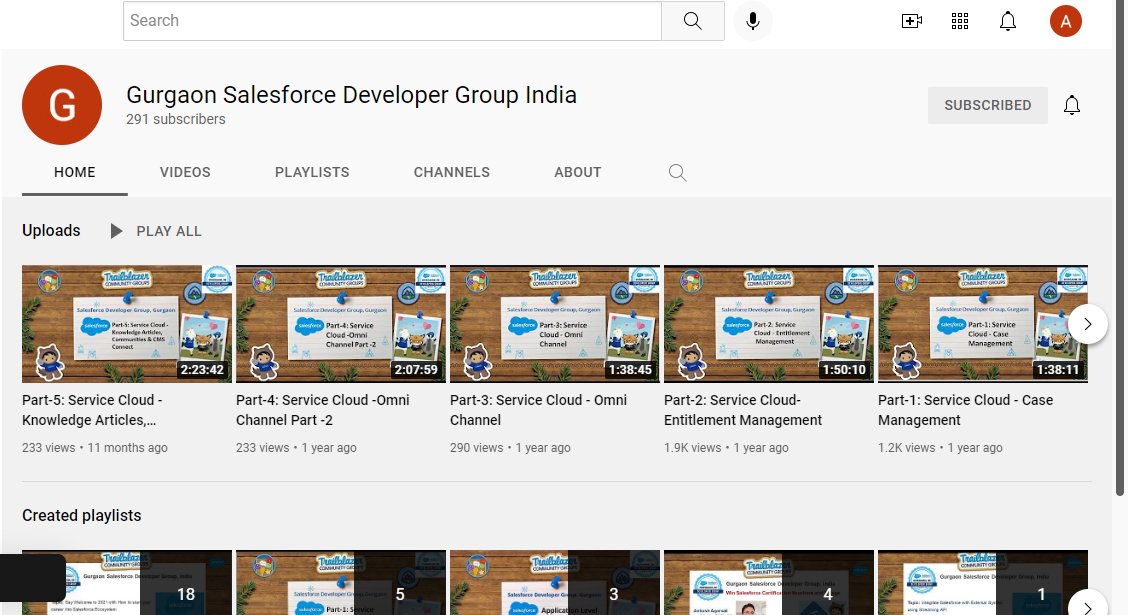Open the playlist with 3 videos

coord(555,583)
